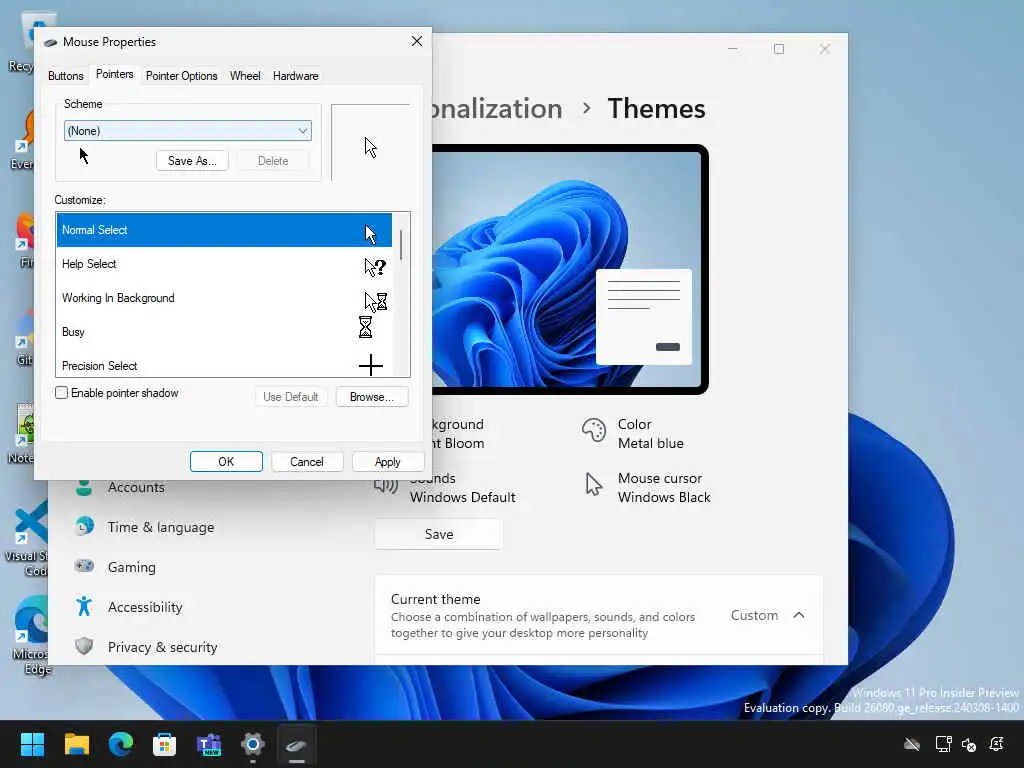This screenshot has height=768, width=1024.
Task: Open Mouse cursor Windows Black setting
Action: coord(648,488)
